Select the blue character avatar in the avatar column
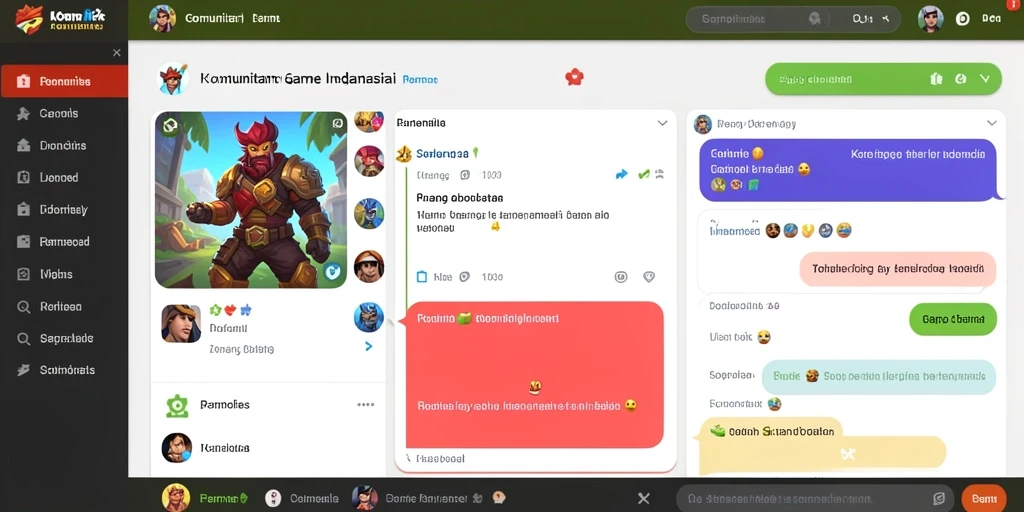1024x512 pixels. pyautogui.click(x=369, y=214)
